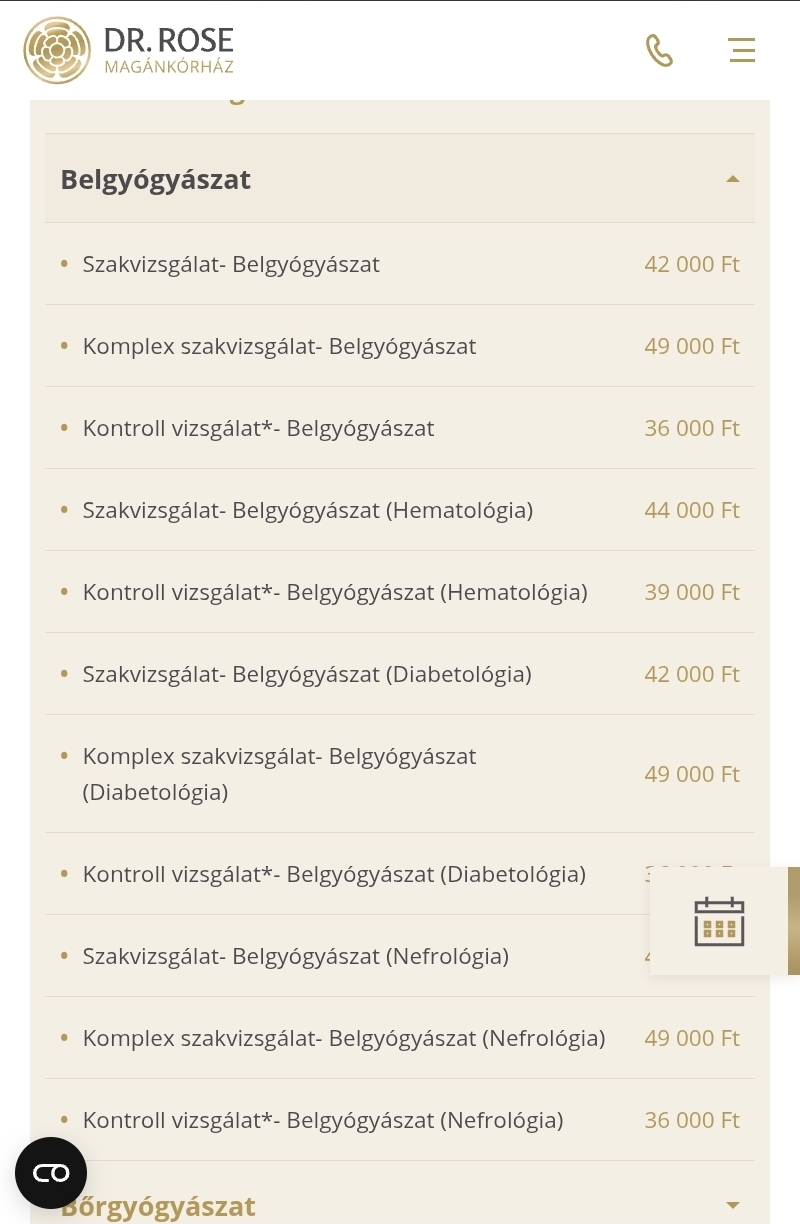This screenshot has width=800, height=1224.
Task: Click the black accessibility glasses button
Action: (51, 1173)
